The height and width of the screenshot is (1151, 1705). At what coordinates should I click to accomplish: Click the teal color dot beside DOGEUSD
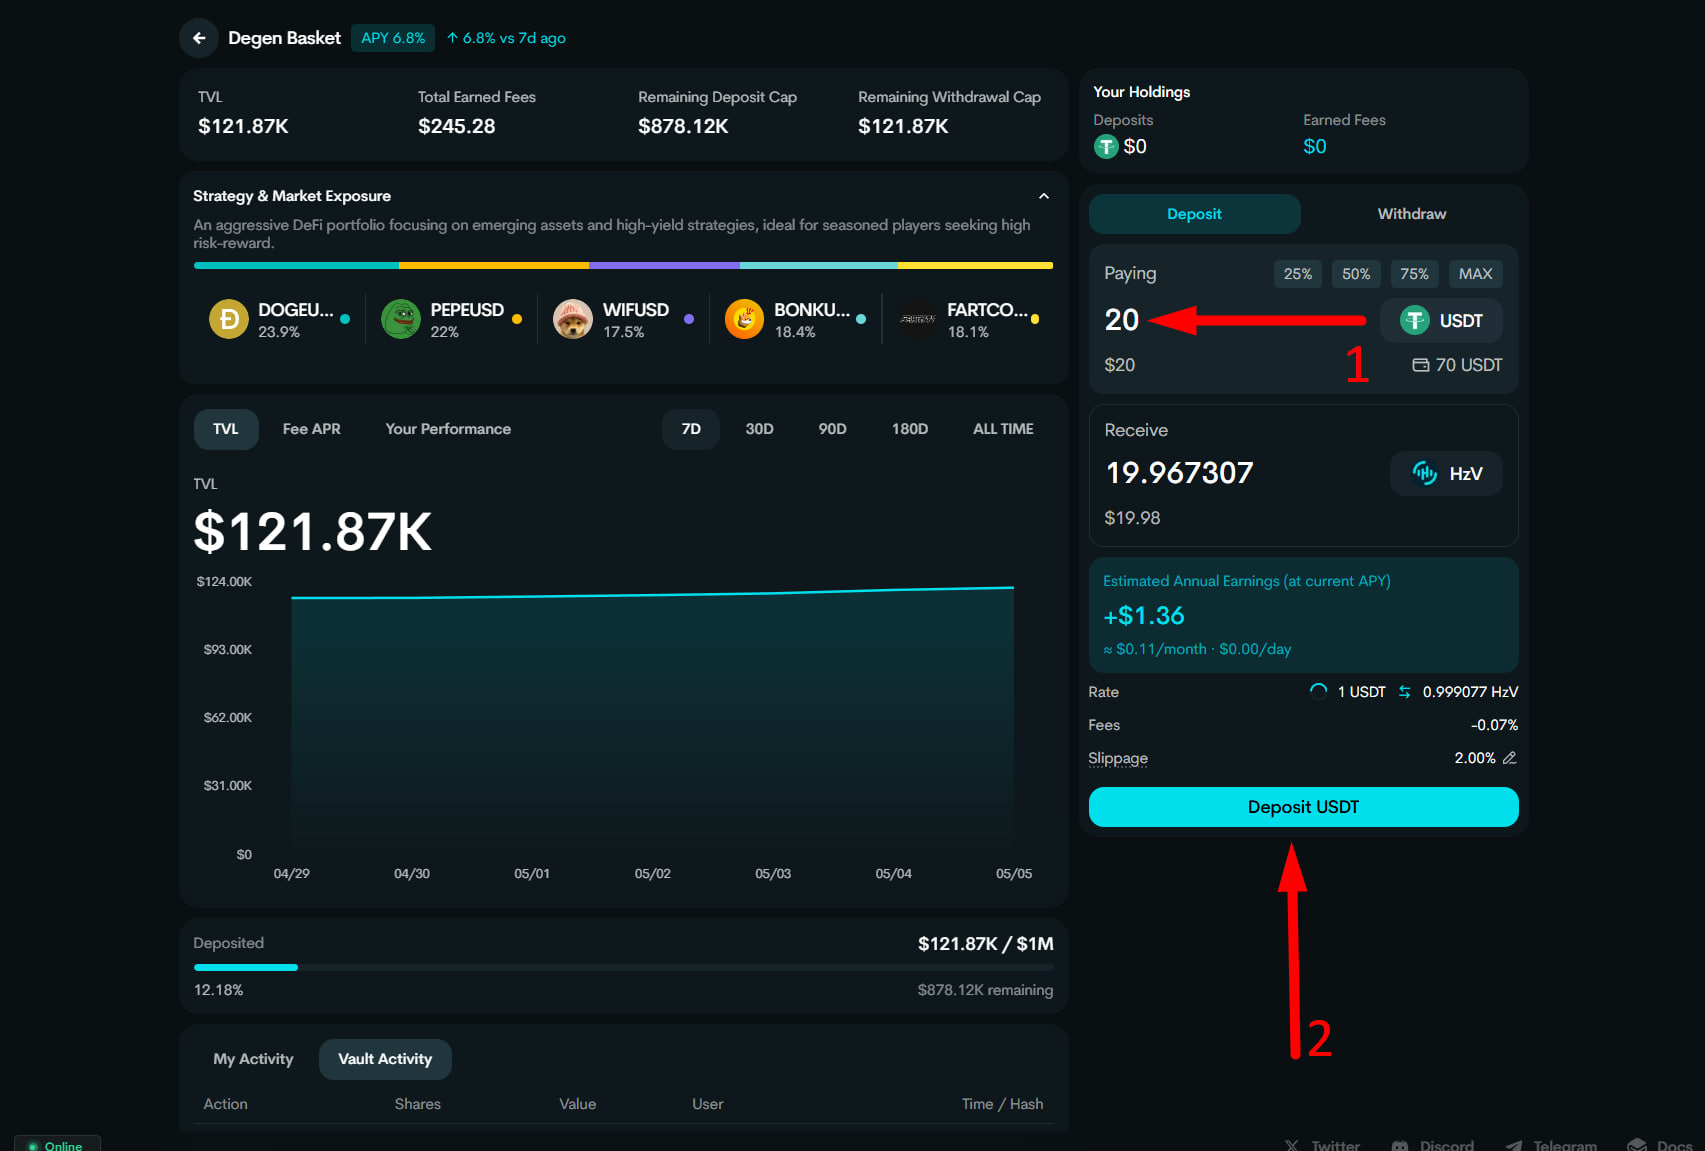[345, 319]
